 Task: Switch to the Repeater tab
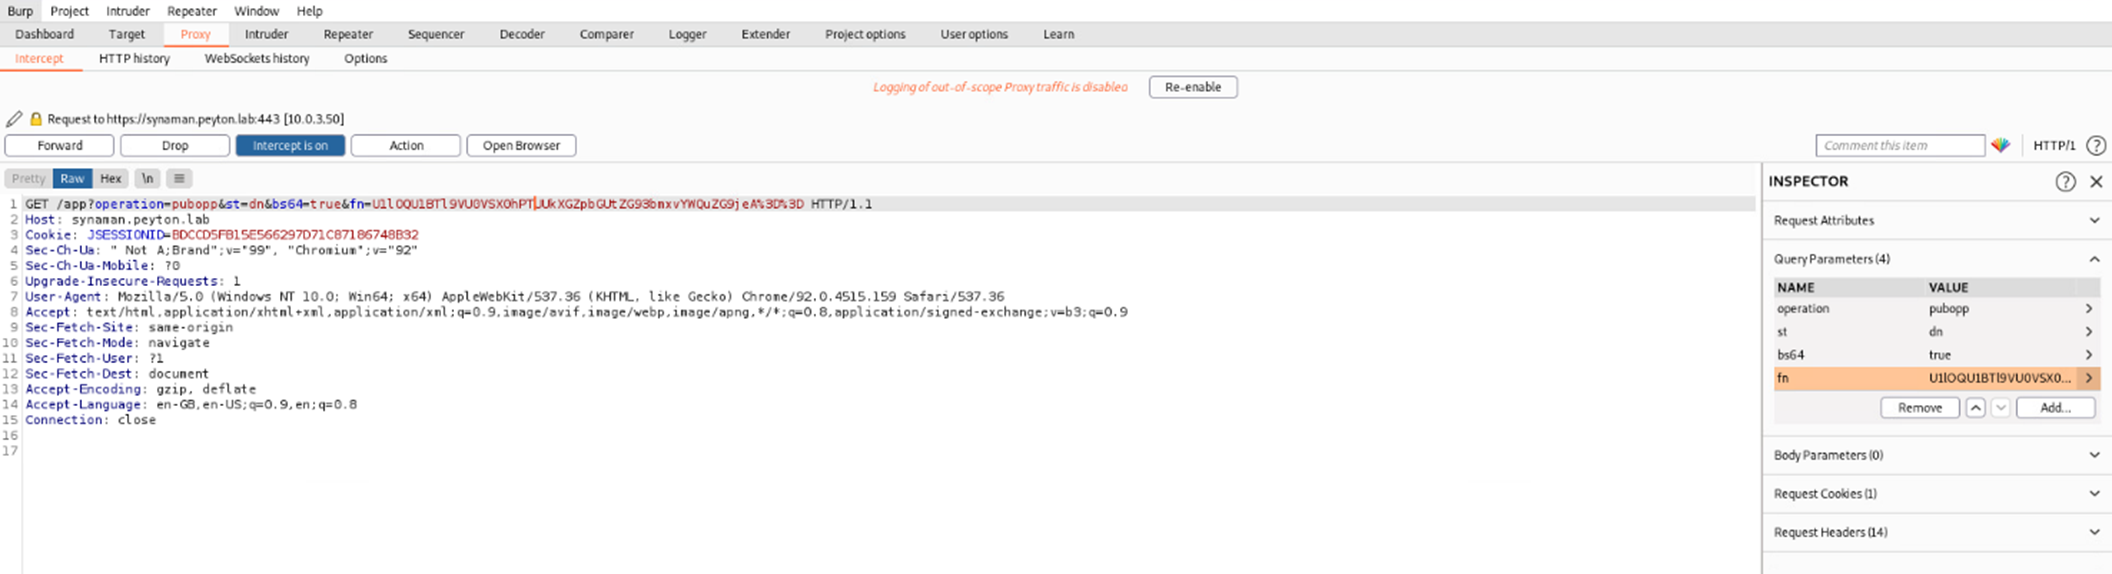pos(348,34)
